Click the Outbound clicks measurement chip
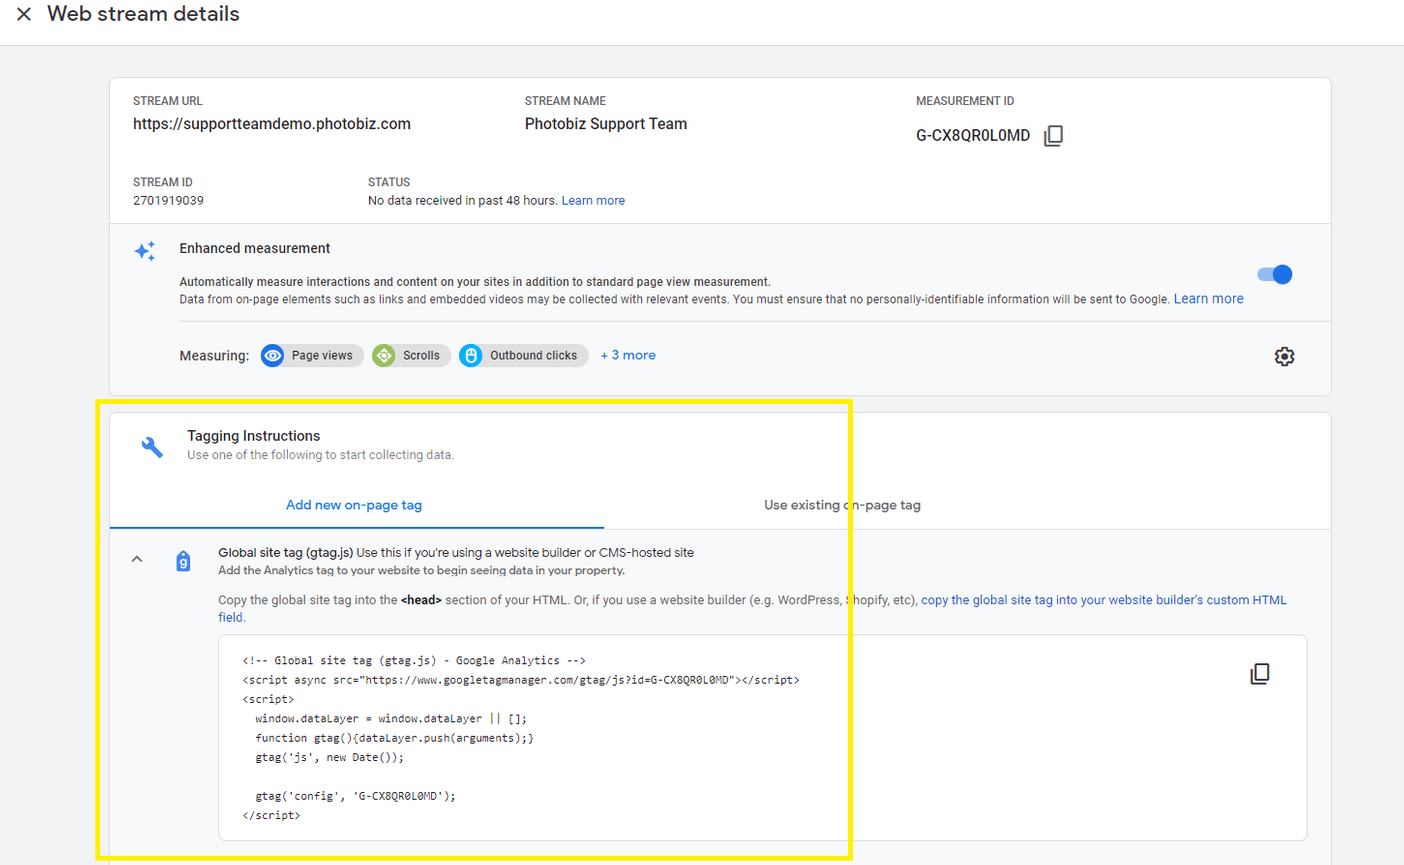Image resolution: width=1404 pixels, height=865 pixels. [x=522, y=355]
